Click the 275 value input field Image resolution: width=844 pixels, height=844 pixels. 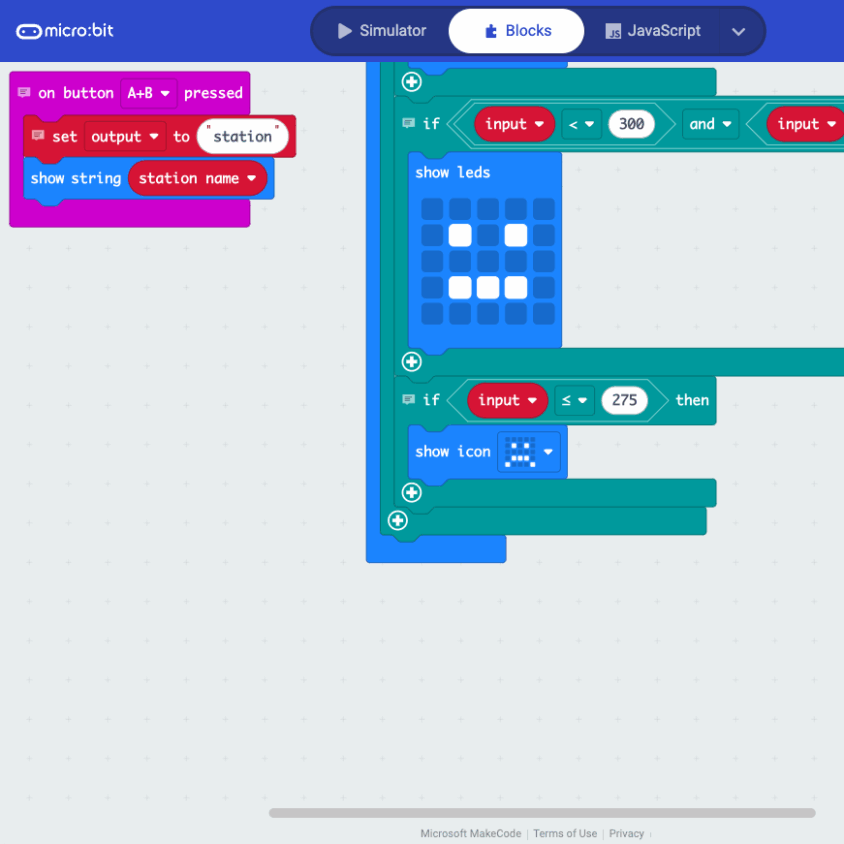(x=624, y=400)
